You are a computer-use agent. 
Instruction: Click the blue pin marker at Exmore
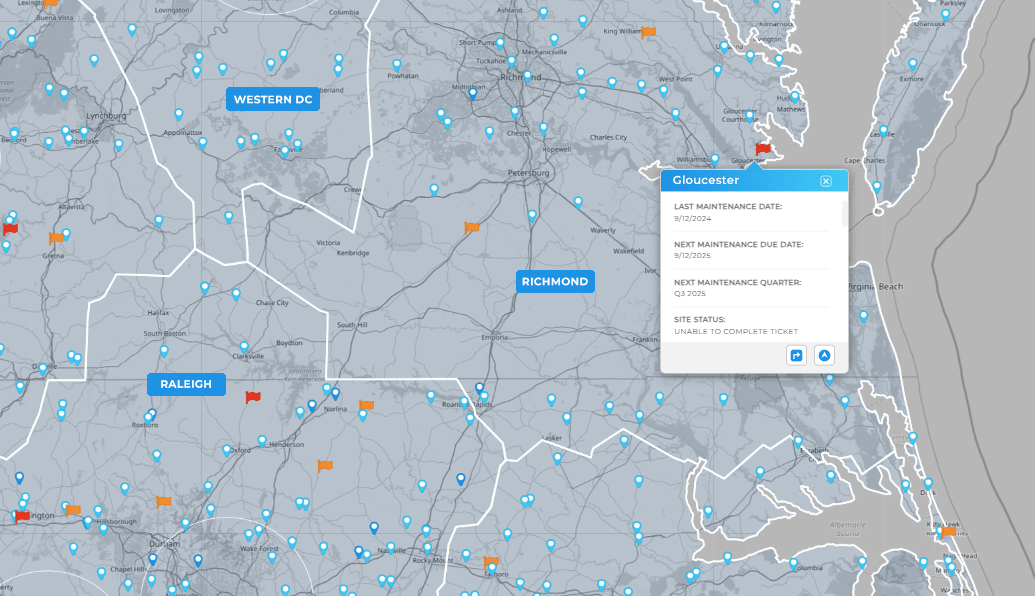913,63
